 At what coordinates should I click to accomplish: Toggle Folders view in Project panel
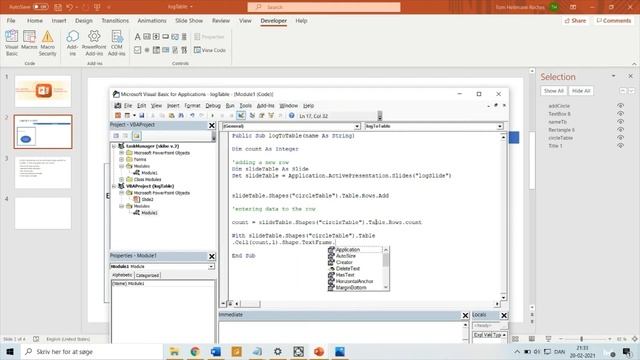tap(136, 136)
